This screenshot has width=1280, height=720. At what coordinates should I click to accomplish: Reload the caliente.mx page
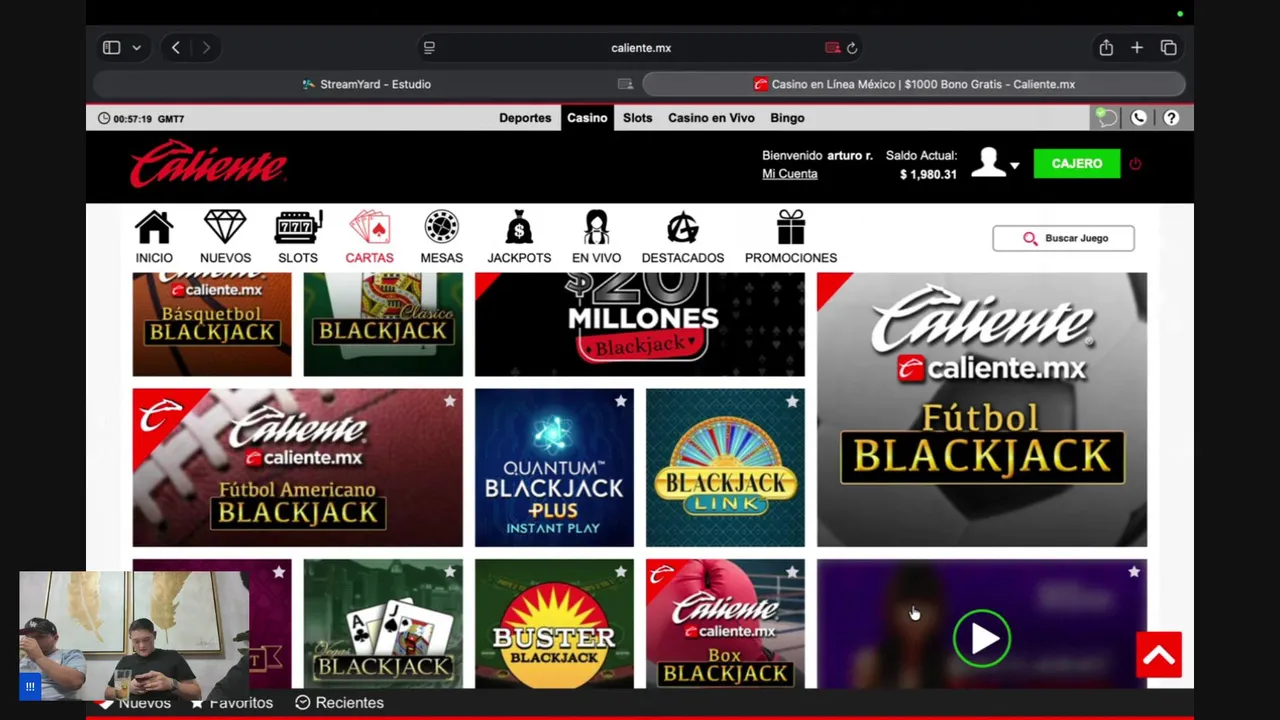click(852, 48)
